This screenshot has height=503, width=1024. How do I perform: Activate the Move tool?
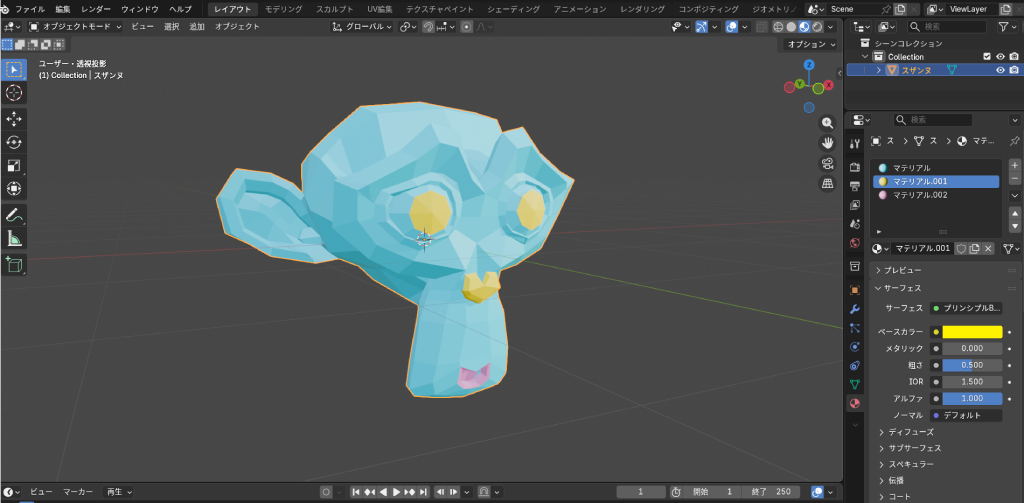click(x=14, y=119)
